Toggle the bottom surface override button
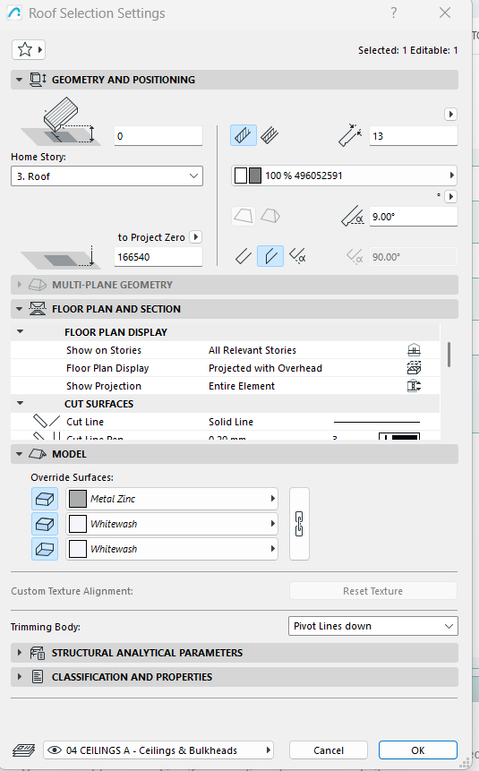The height and width of the screenshot is (771, 479). click(45, 549)
